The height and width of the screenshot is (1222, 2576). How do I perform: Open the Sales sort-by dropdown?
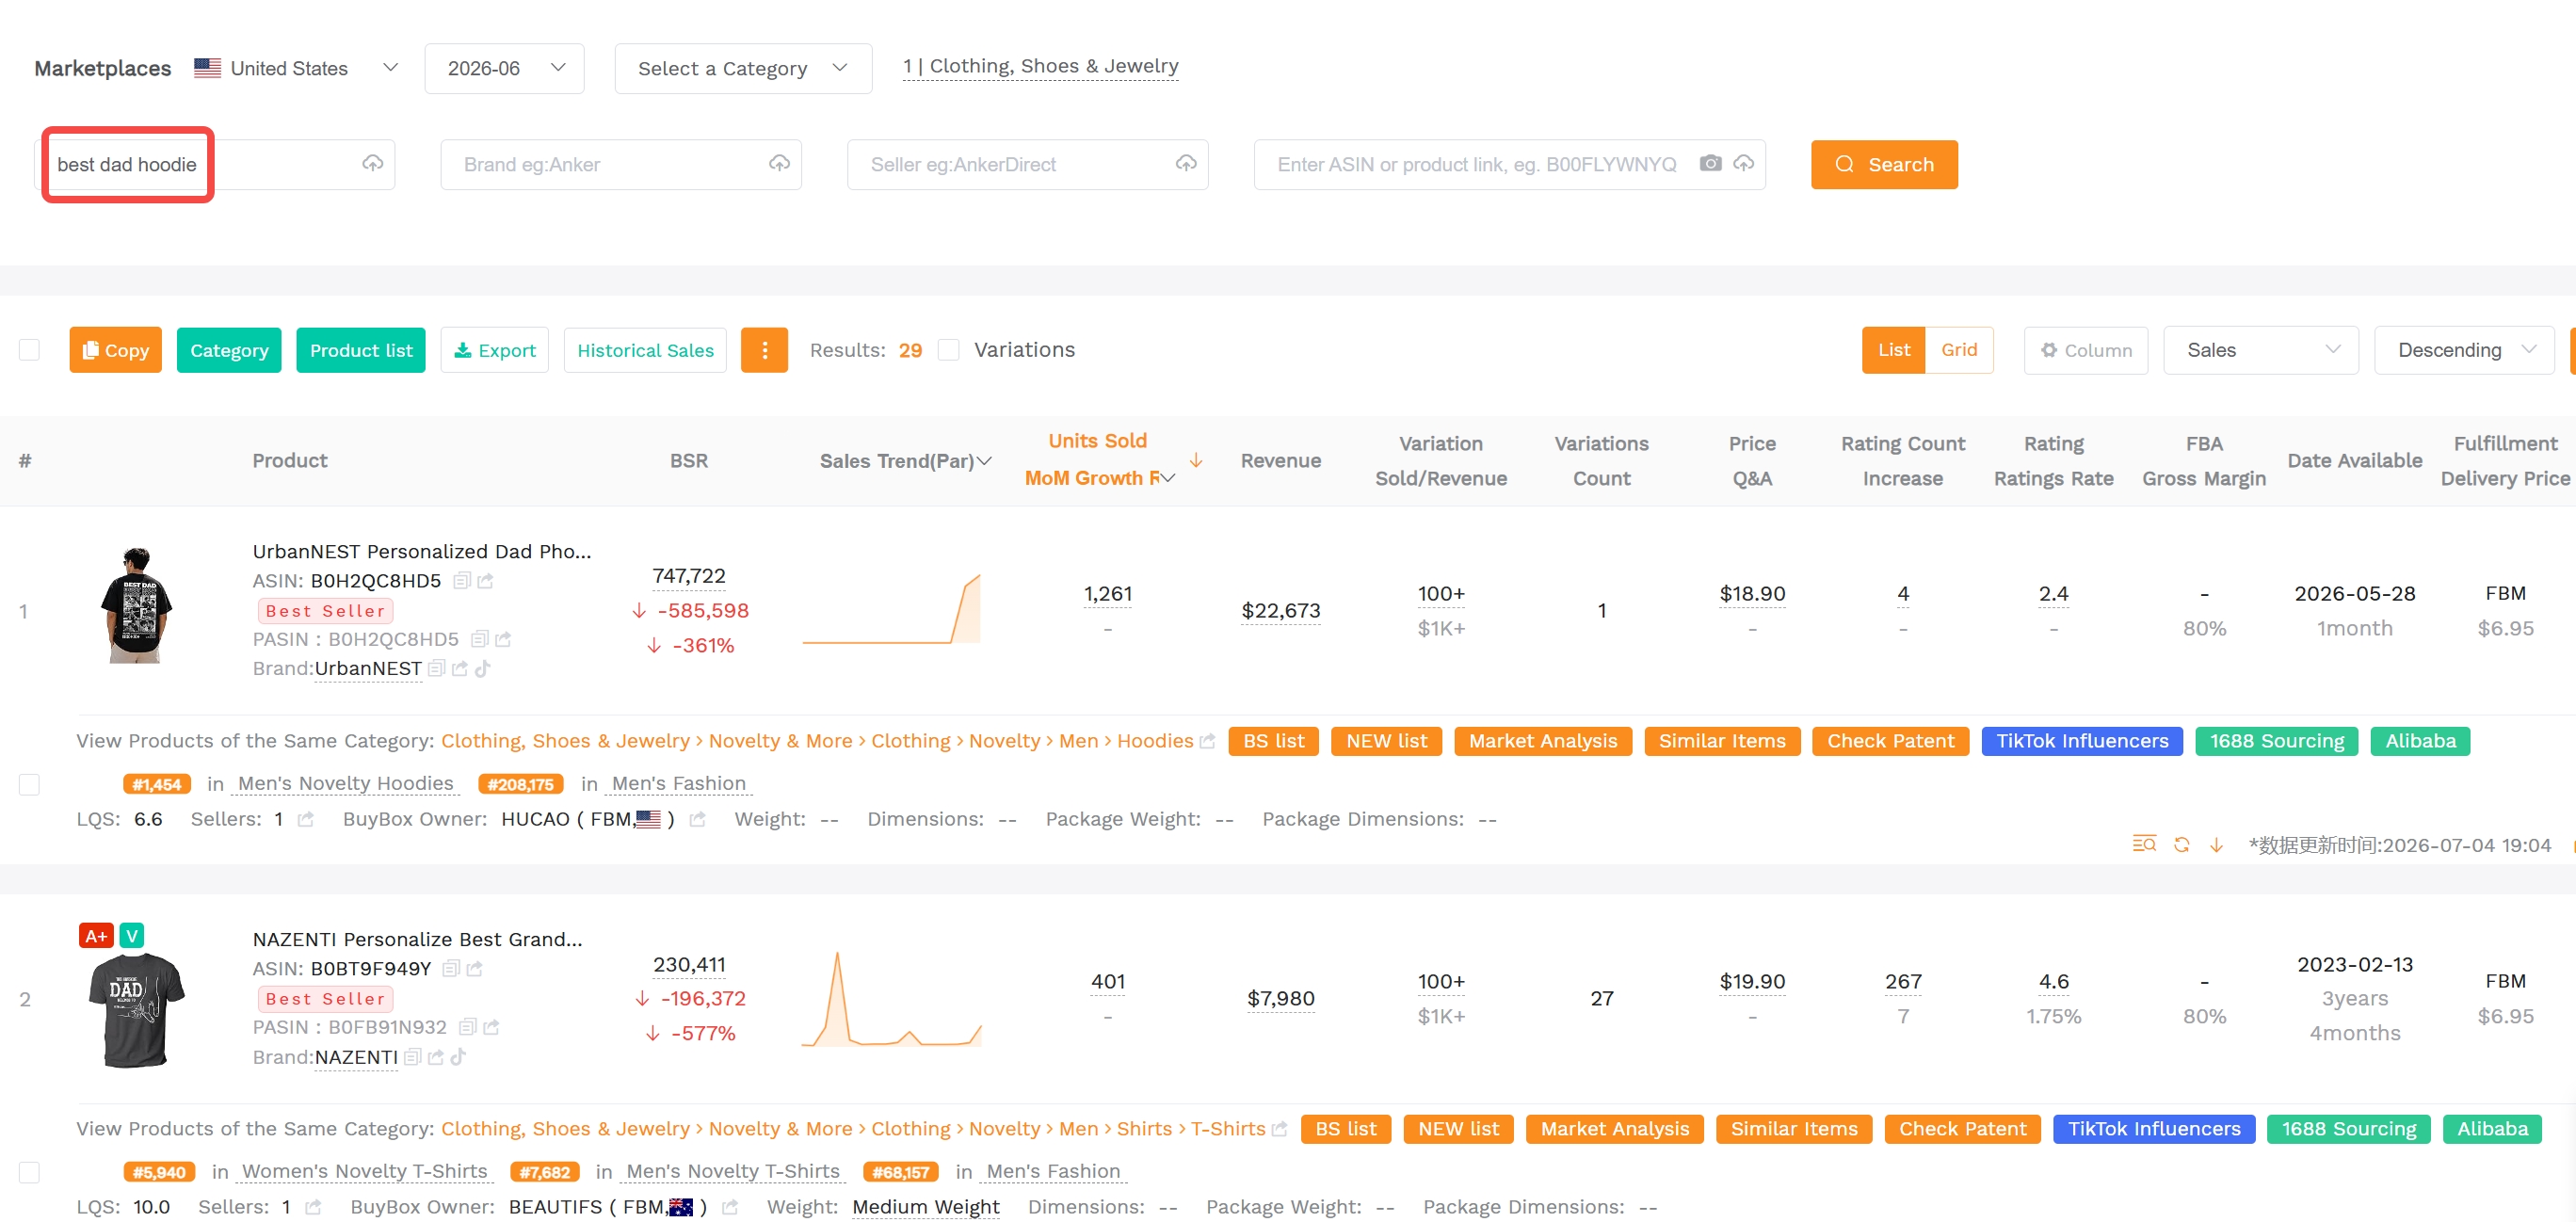(2260, 350)
